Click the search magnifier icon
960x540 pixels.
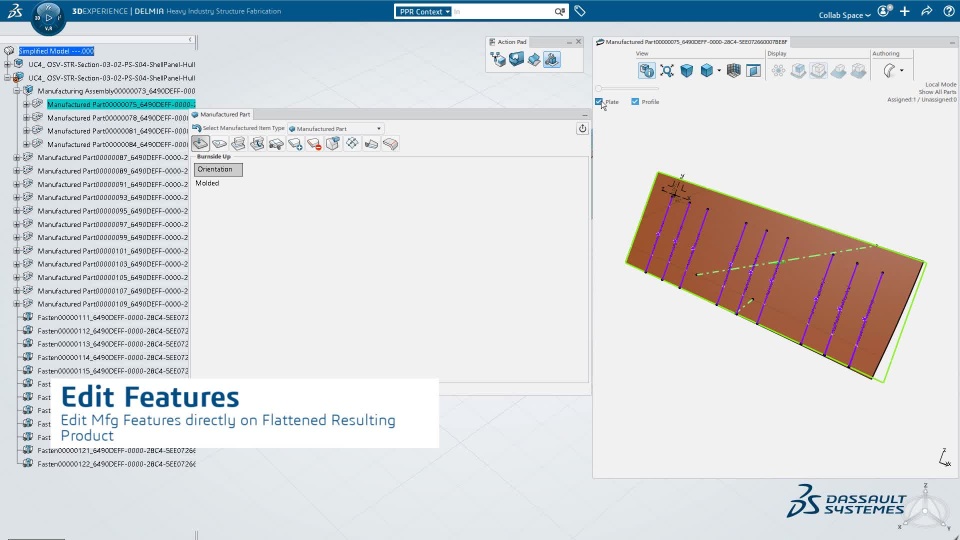tap(560, 12)
